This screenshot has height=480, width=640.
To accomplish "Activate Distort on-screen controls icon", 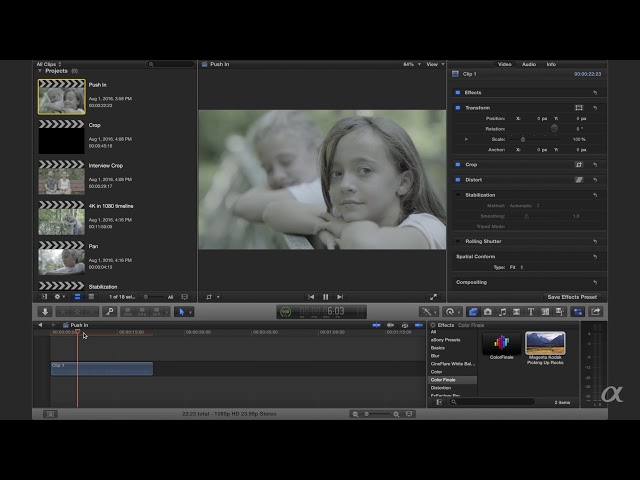I will pos(579,180).
